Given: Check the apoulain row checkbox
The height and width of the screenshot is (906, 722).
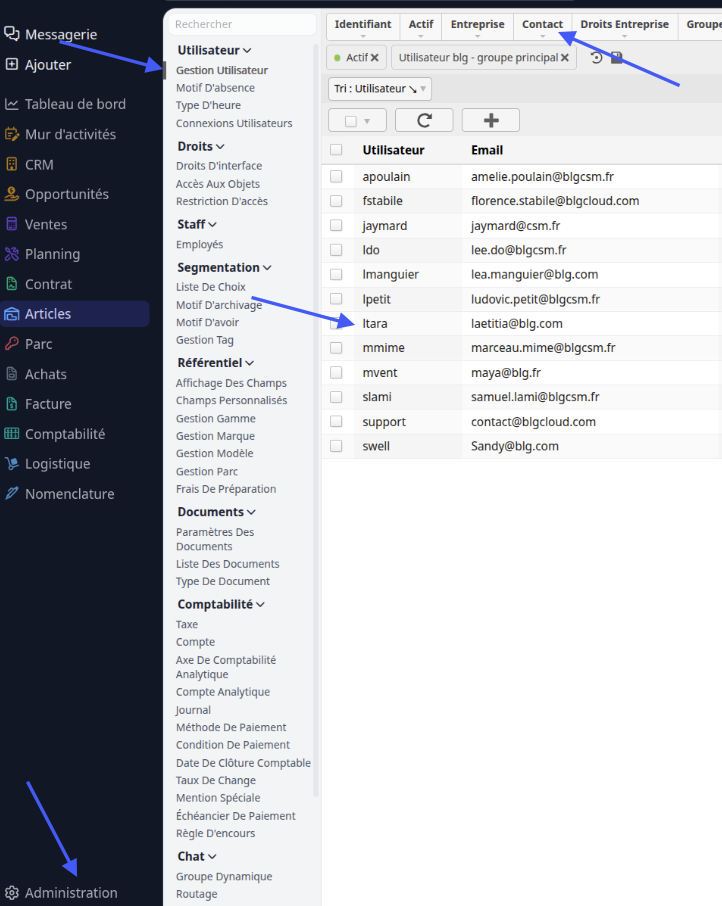Looking at the screenshot, I should (336, 176).
